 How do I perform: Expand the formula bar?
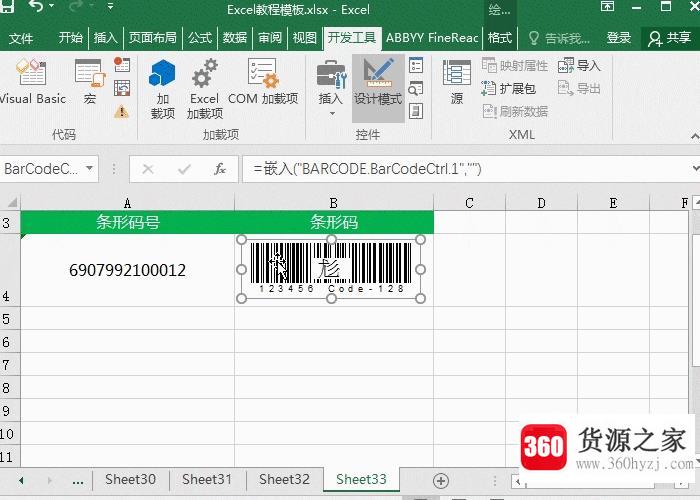(695, 169)
